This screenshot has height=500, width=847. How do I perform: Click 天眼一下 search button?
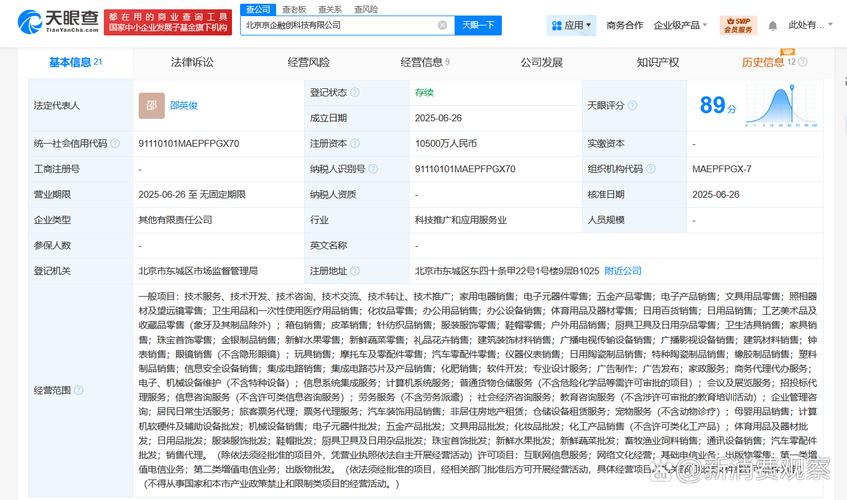(478, 25)
